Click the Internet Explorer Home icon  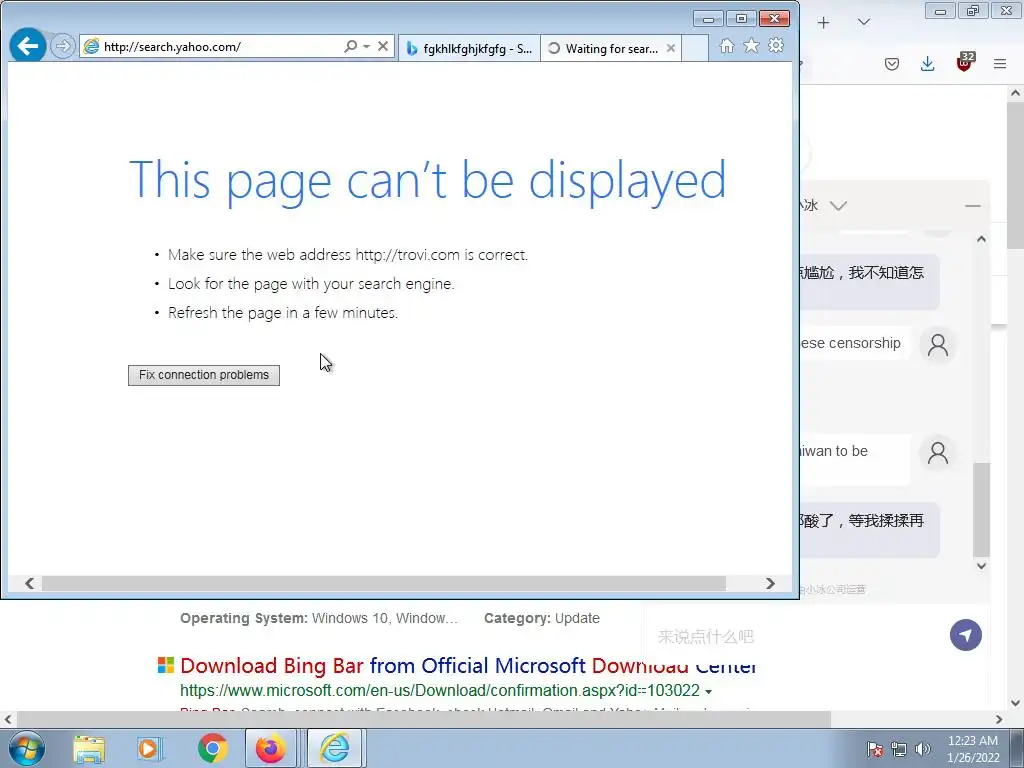[x=727, y=46]
